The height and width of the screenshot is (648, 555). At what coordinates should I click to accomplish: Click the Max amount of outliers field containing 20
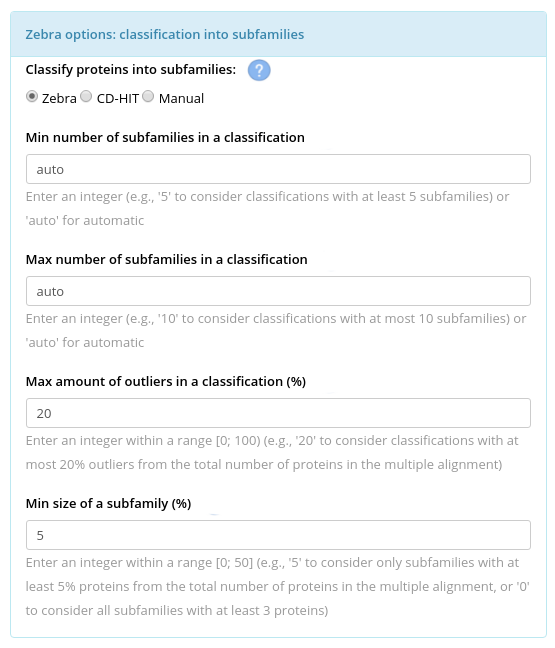[278, 413]
